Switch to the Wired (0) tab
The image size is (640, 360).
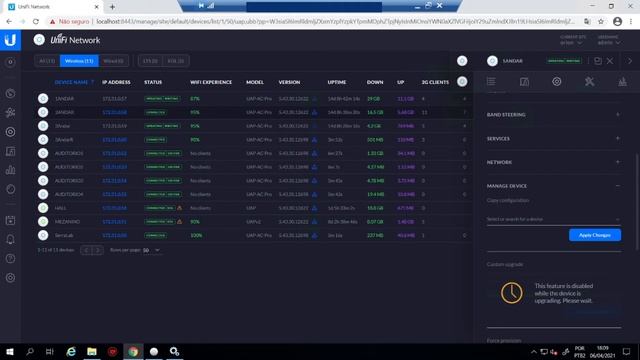click(x=113, y=61)
